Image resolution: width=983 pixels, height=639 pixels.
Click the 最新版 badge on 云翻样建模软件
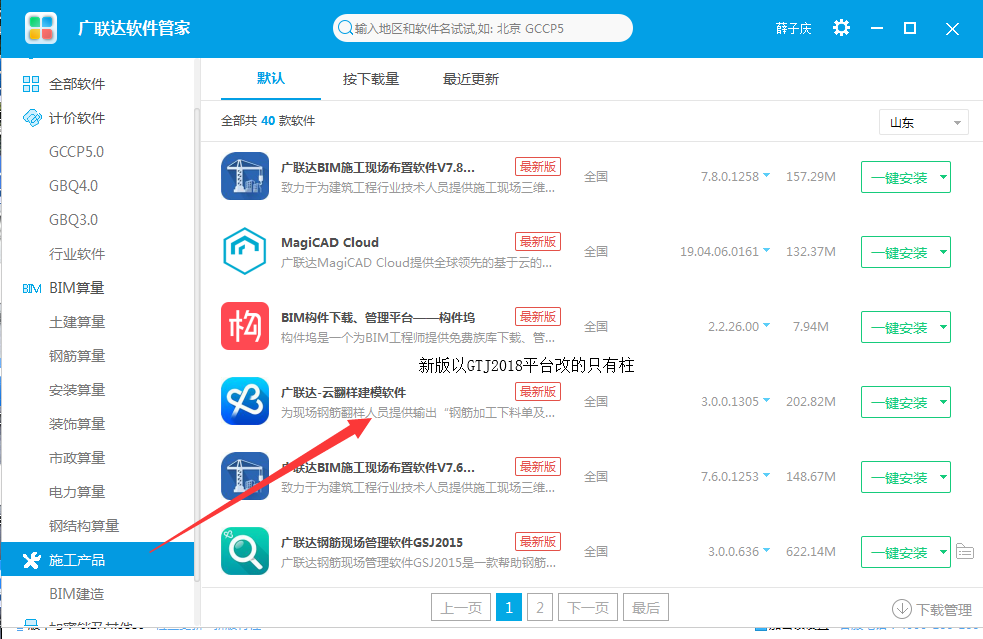coord(538,392)
